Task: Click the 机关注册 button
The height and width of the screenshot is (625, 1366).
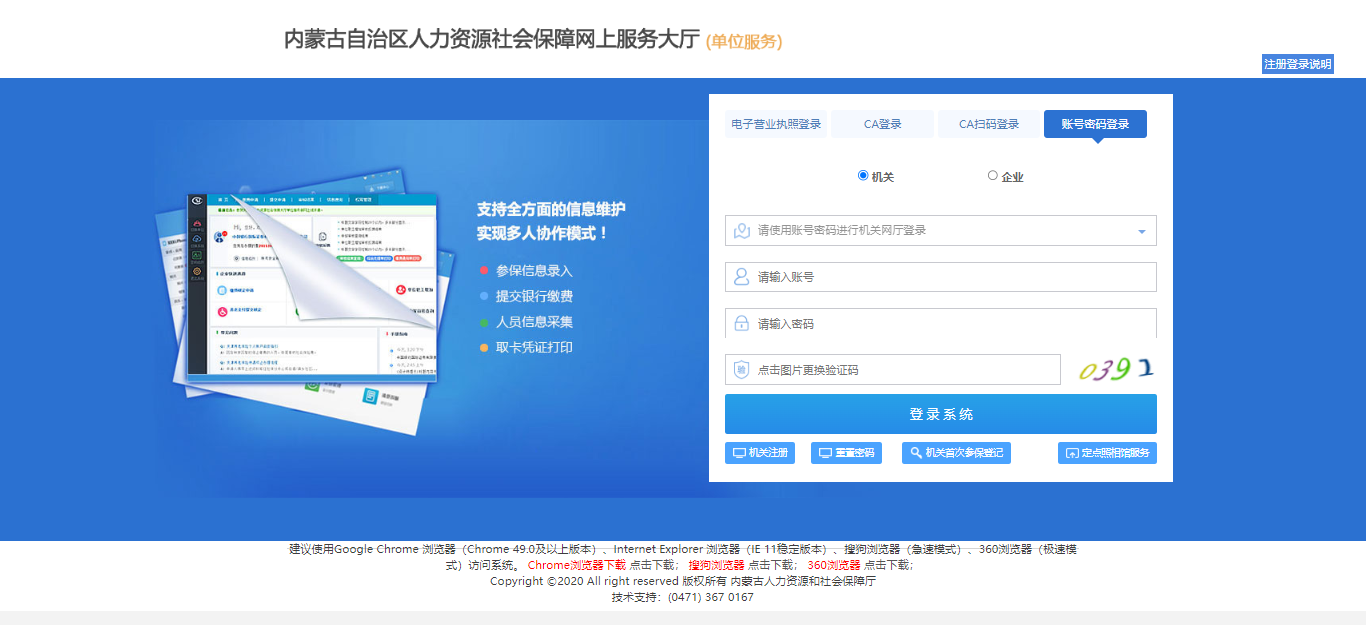Action: coord(760,453)
